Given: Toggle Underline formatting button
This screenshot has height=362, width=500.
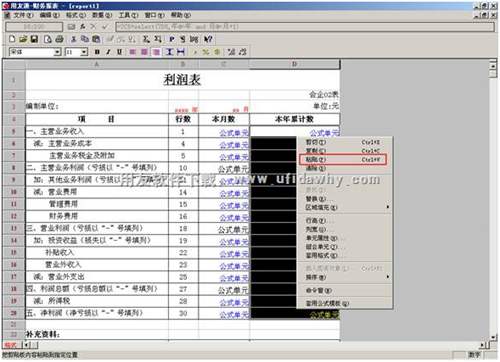Looking at the screenshot, I should click(119, 52).
